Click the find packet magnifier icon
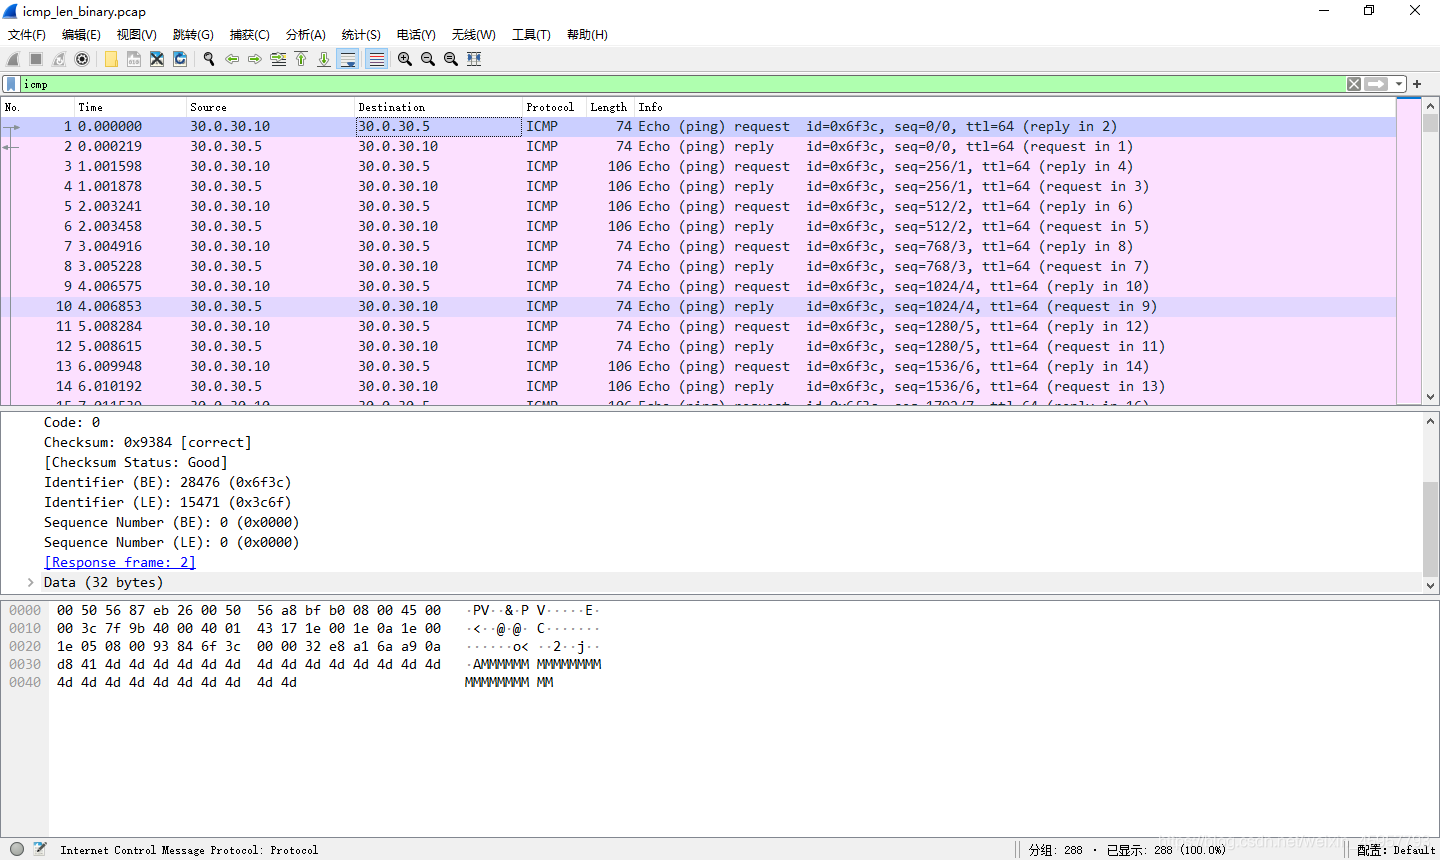This screenshot has width=1440, height=860. pos(209,59)
